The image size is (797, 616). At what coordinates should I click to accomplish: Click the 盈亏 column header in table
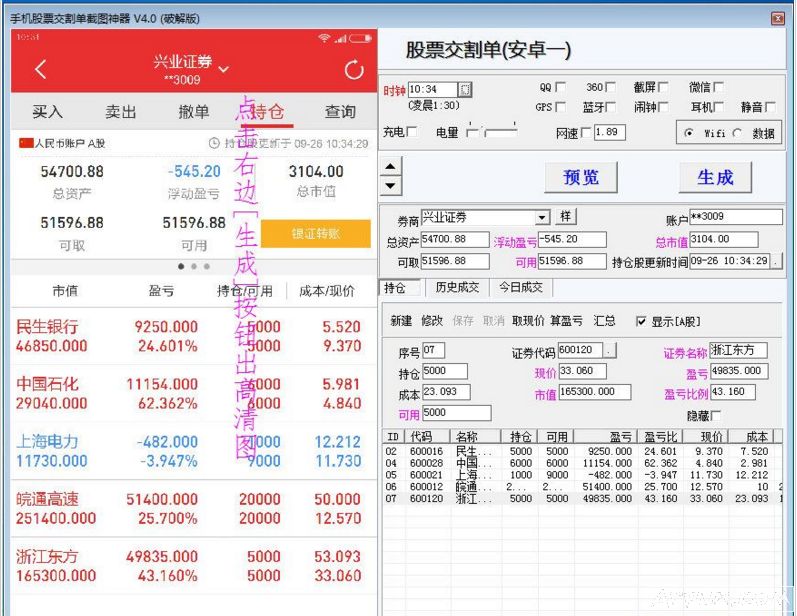[x=607, y=437]
